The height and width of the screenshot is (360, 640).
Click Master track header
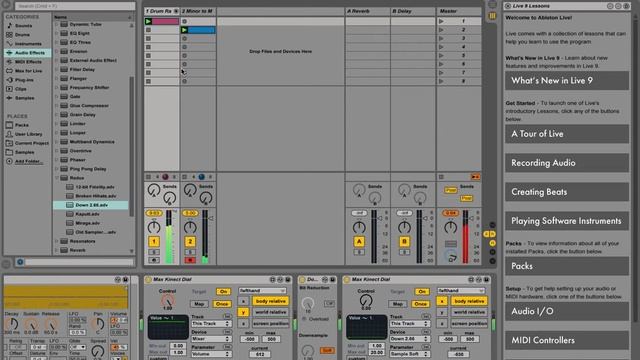point(459,11)
